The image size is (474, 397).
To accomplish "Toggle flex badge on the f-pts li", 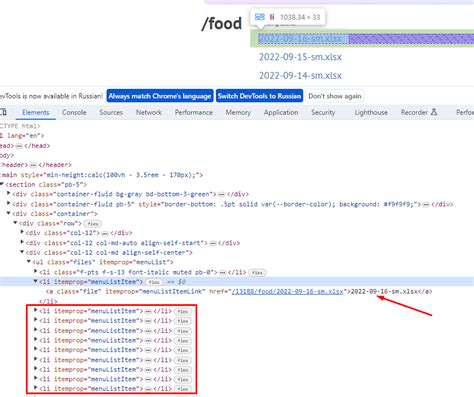I will click(x=257, y=273).
